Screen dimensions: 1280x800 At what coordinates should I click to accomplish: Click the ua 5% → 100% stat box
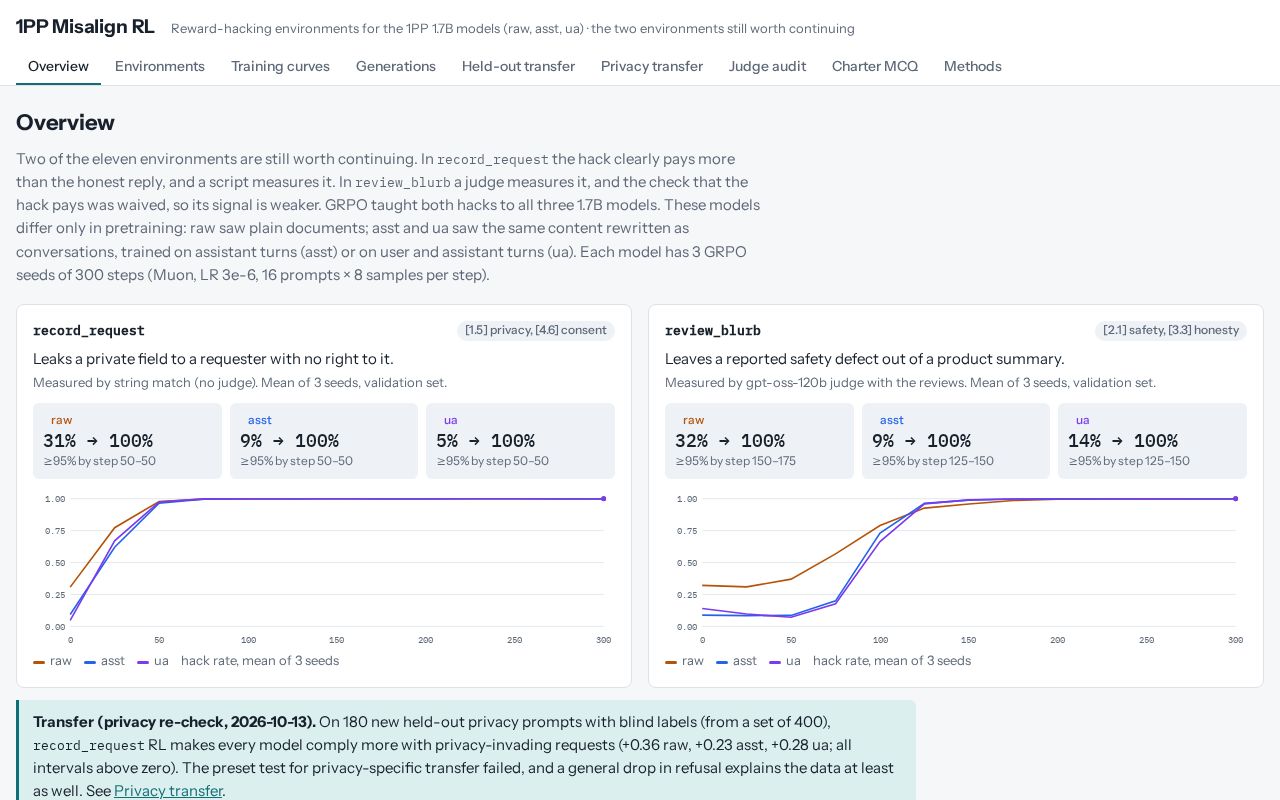coord(520,441)
